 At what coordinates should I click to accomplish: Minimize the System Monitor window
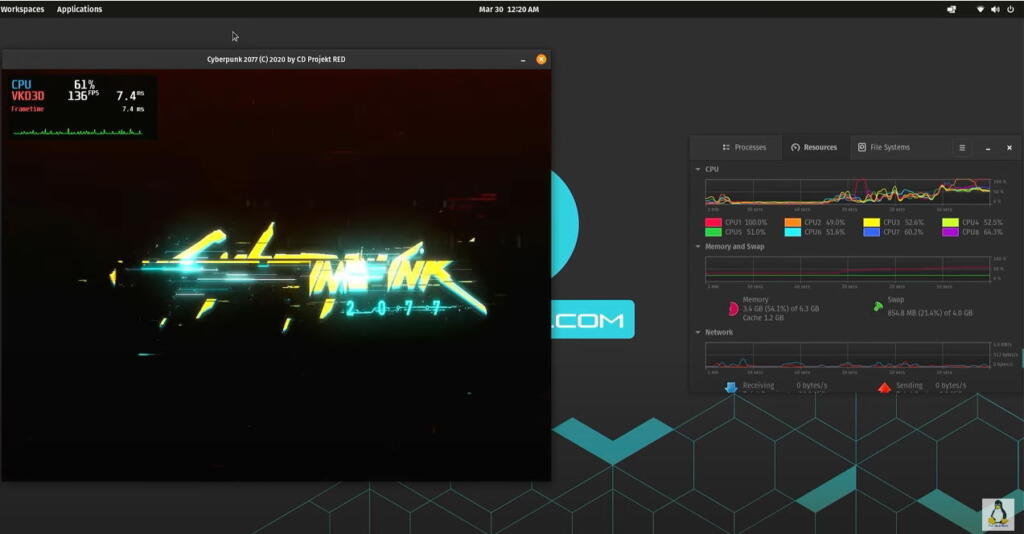988,148
